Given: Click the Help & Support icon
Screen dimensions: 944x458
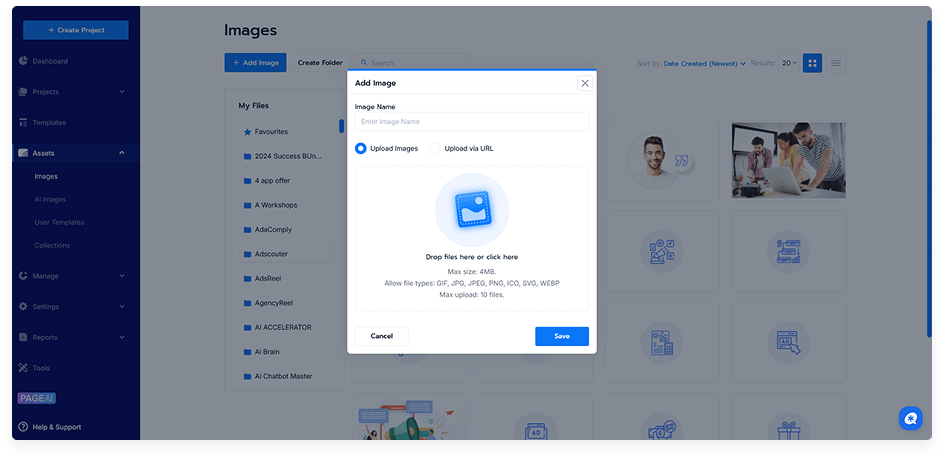Looking at the screenshot, I should coord(23,427).
